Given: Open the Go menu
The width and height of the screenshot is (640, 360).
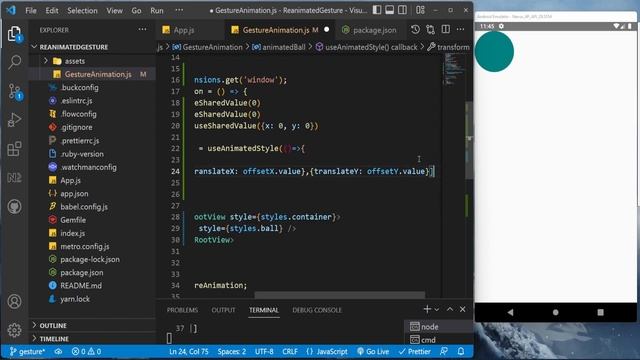Looking at the screenshot, I should click(136, 11).
